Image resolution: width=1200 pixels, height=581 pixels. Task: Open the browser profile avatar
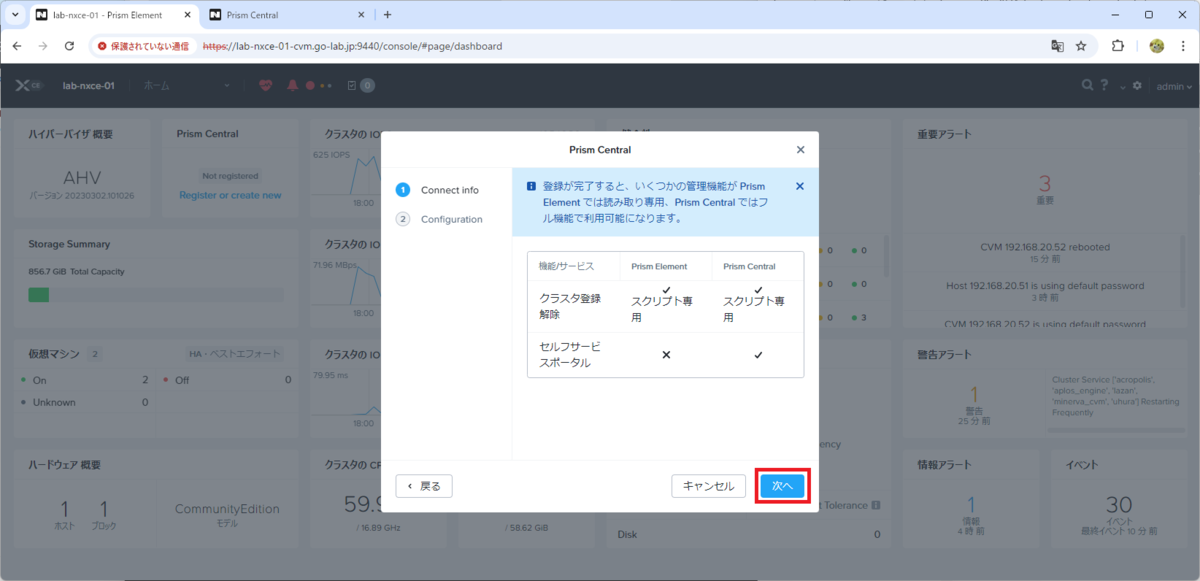[x=1157, y=46]
